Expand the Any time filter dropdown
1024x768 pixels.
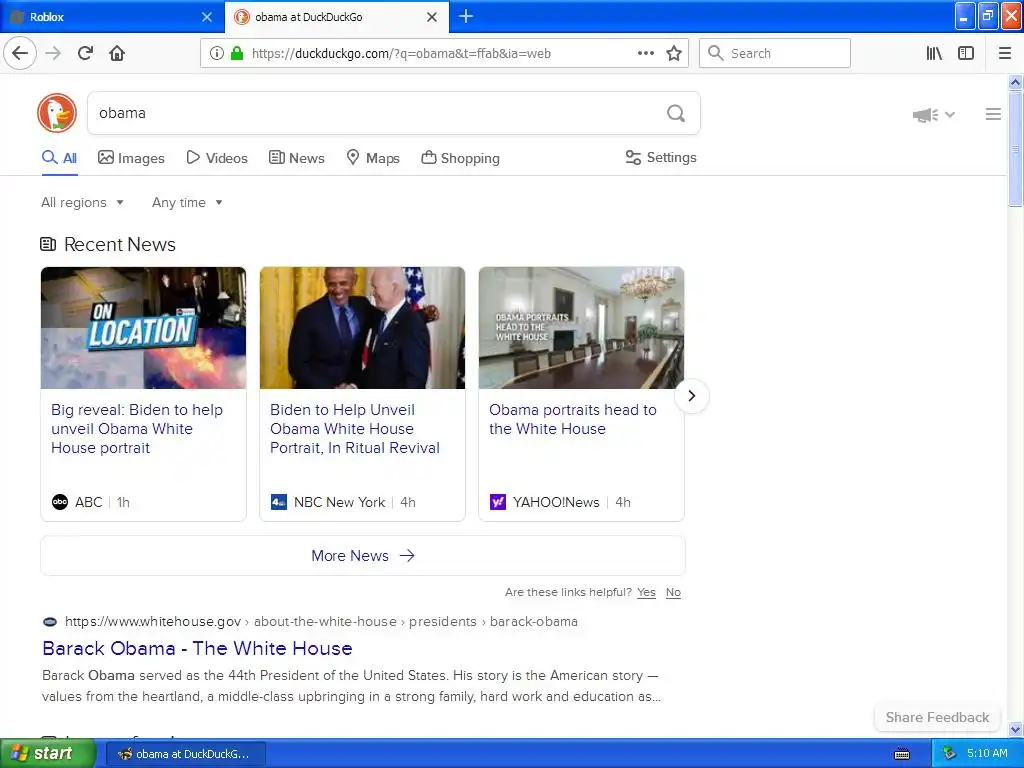pyautogui.click(x=187, y=202)
